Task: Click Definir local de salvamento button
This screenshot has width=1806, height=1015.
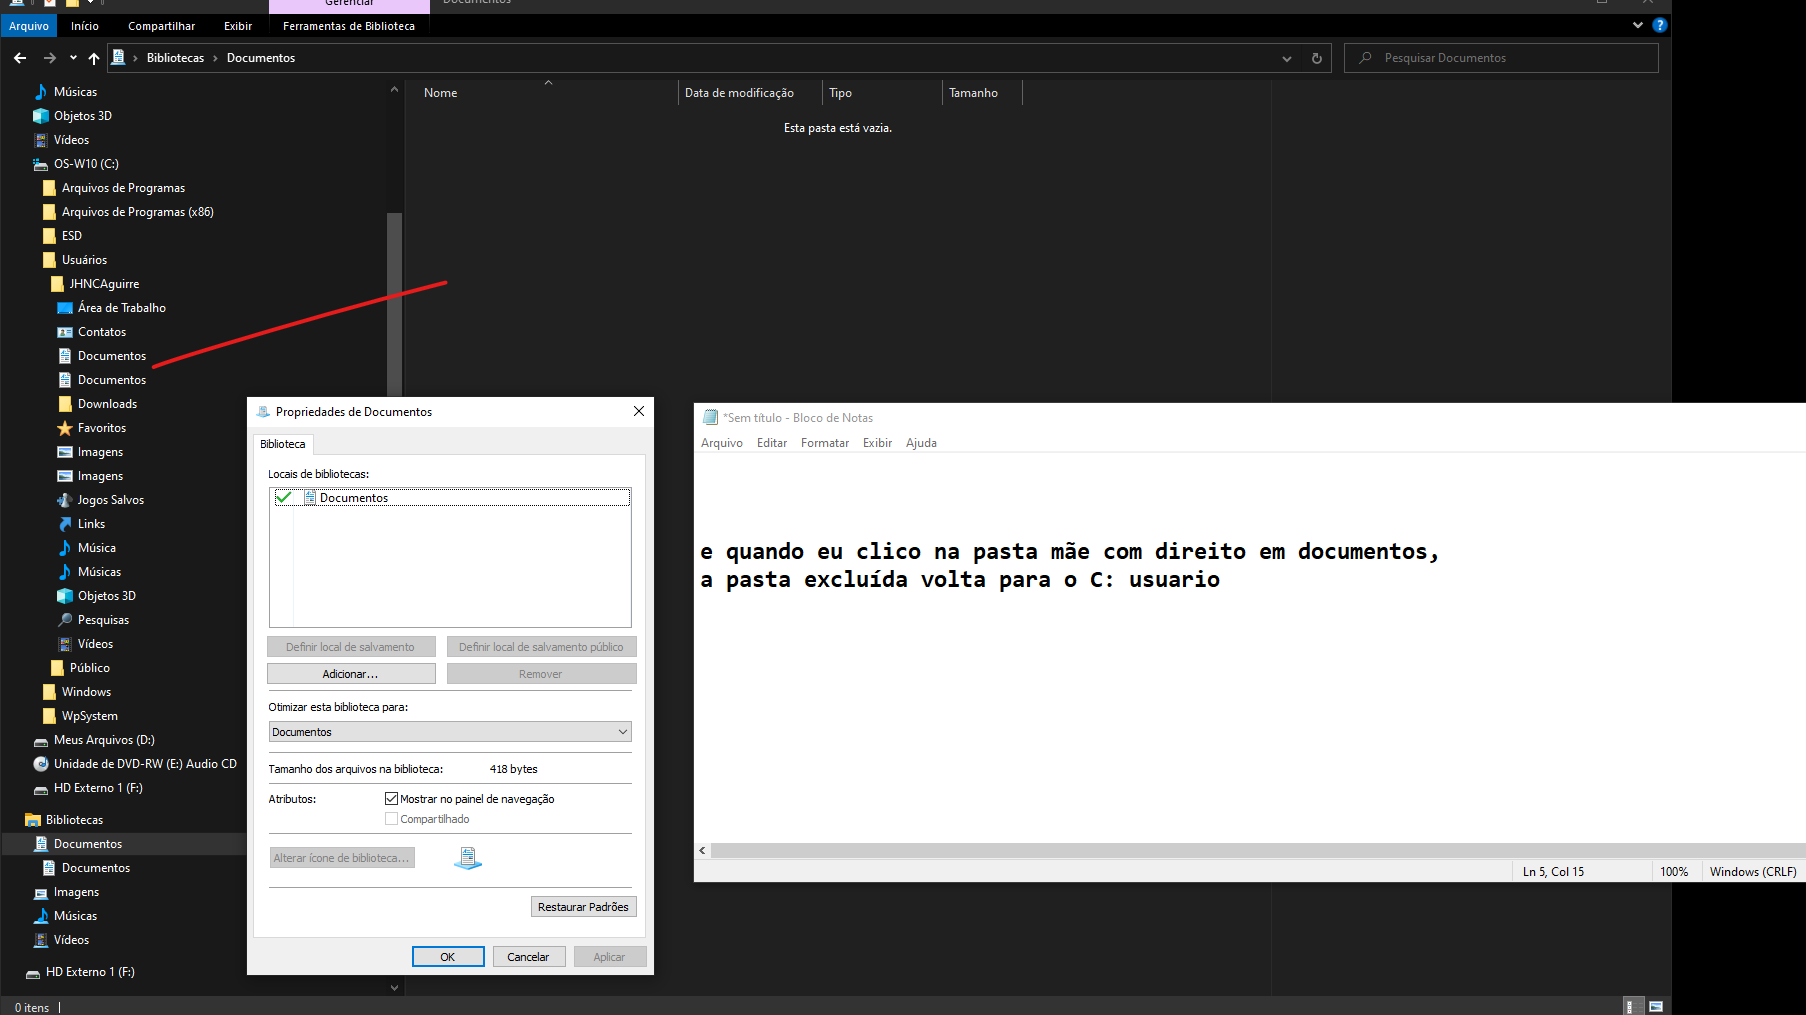Action: point(351,647)
